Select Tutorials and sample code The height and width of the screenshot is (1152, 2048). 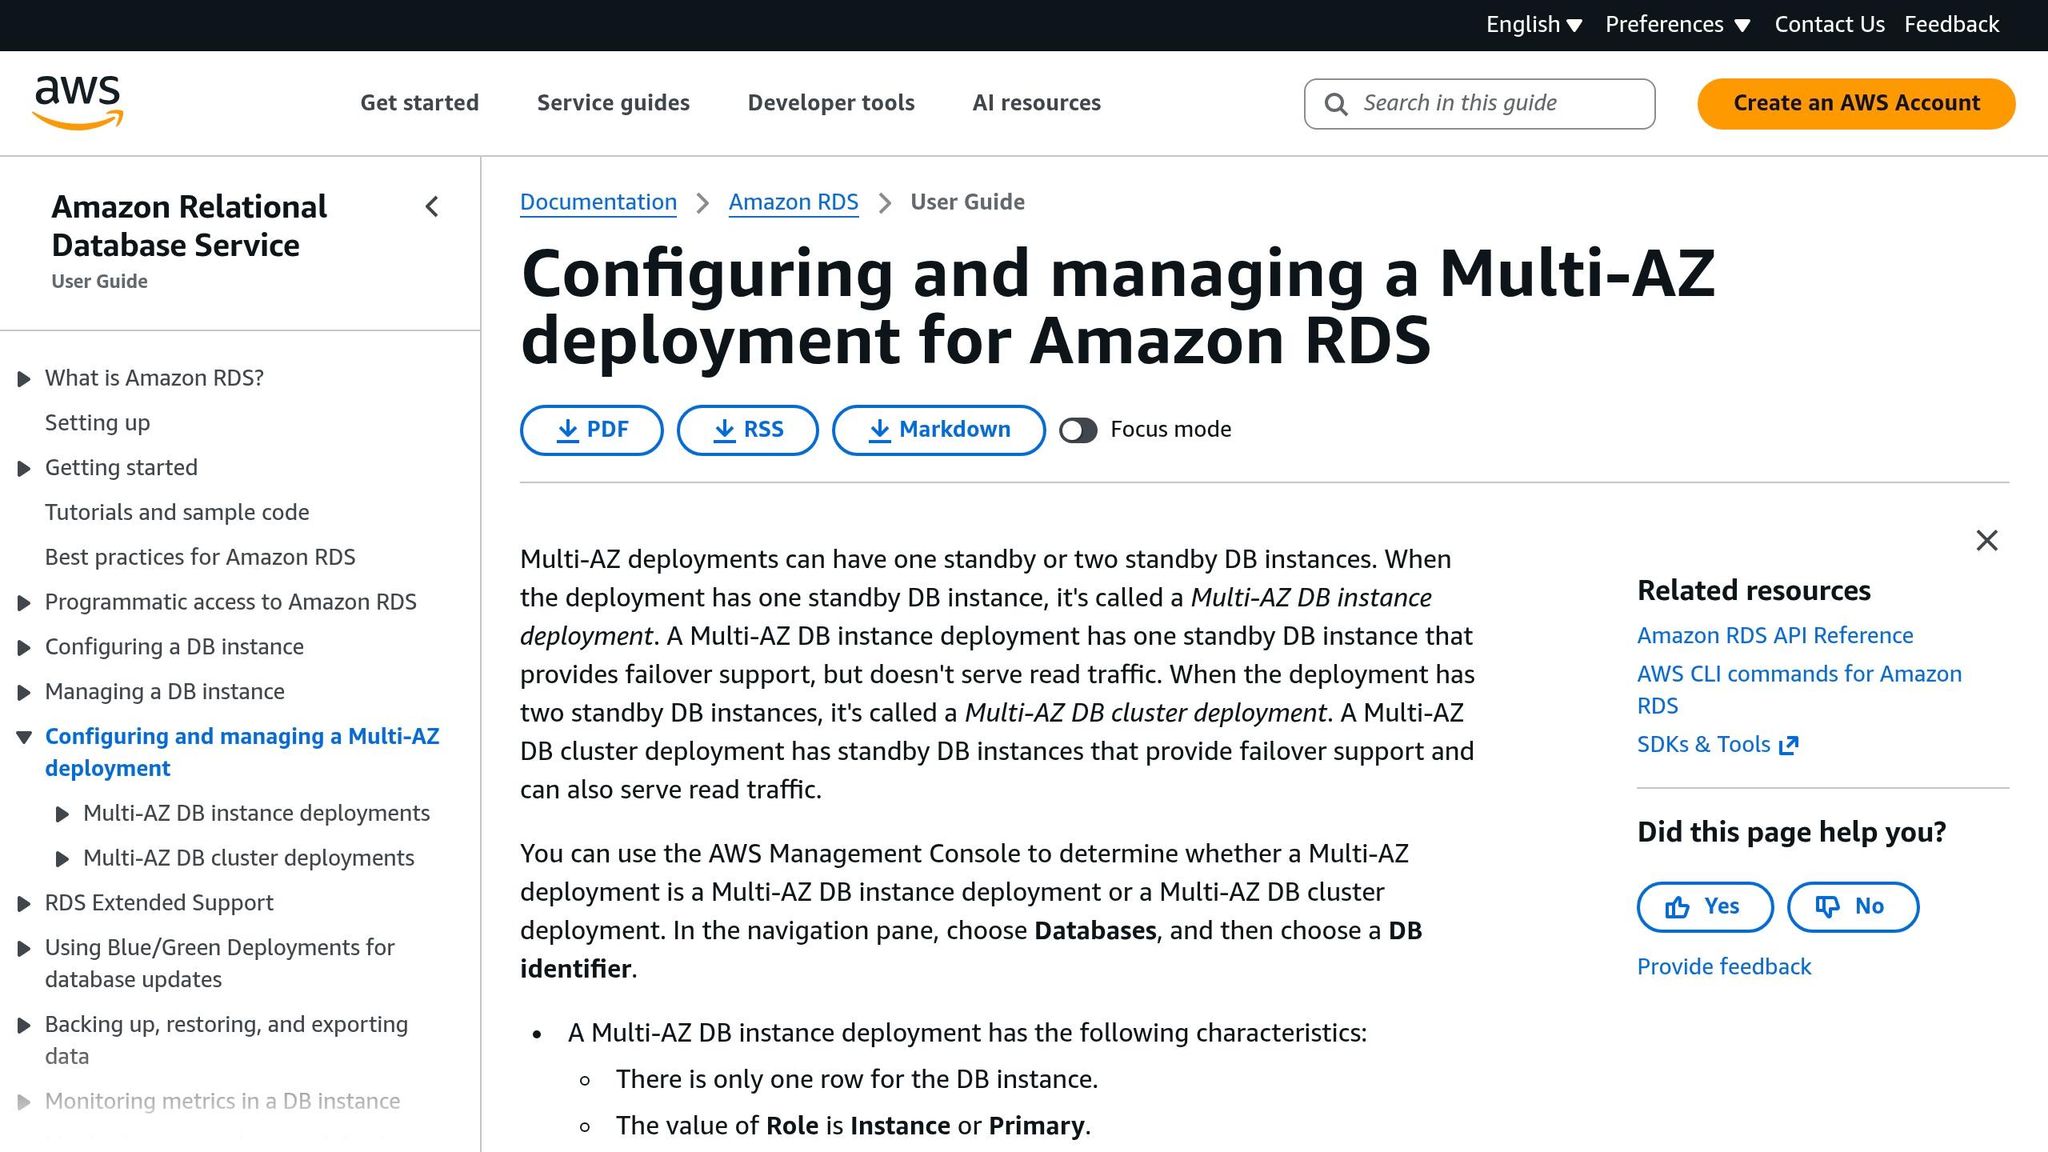(177, 513)
